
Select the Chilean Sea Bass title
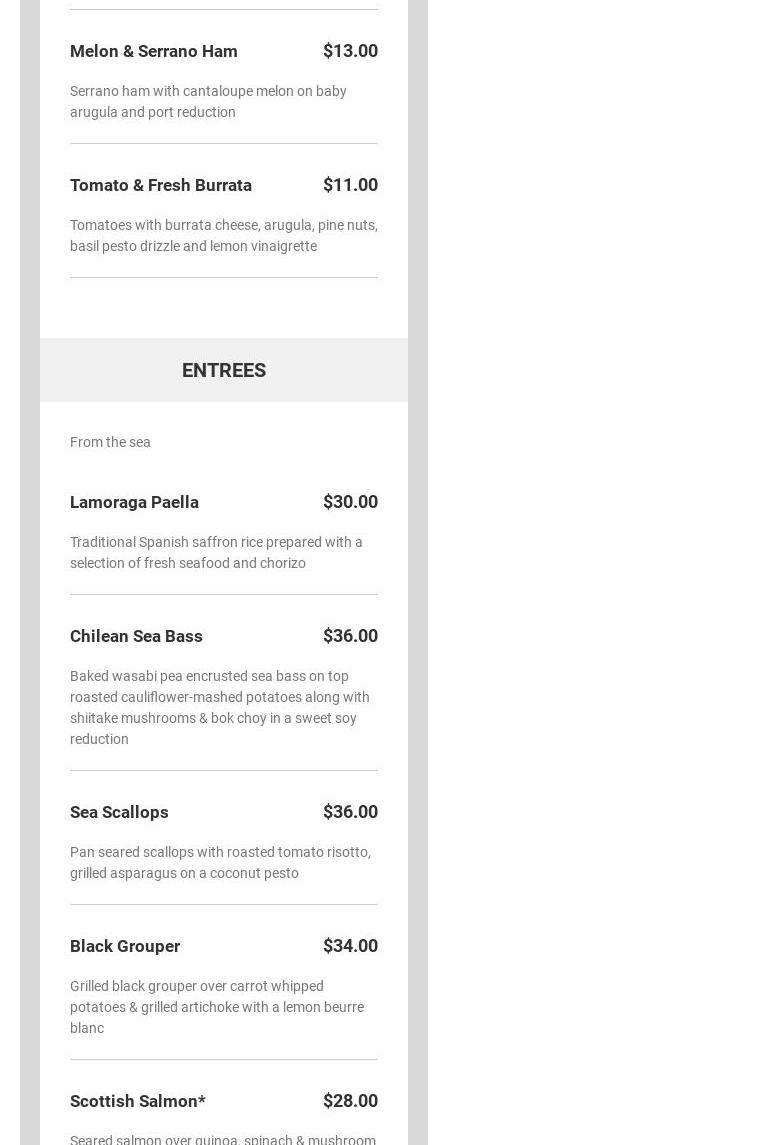click(136, 636)
